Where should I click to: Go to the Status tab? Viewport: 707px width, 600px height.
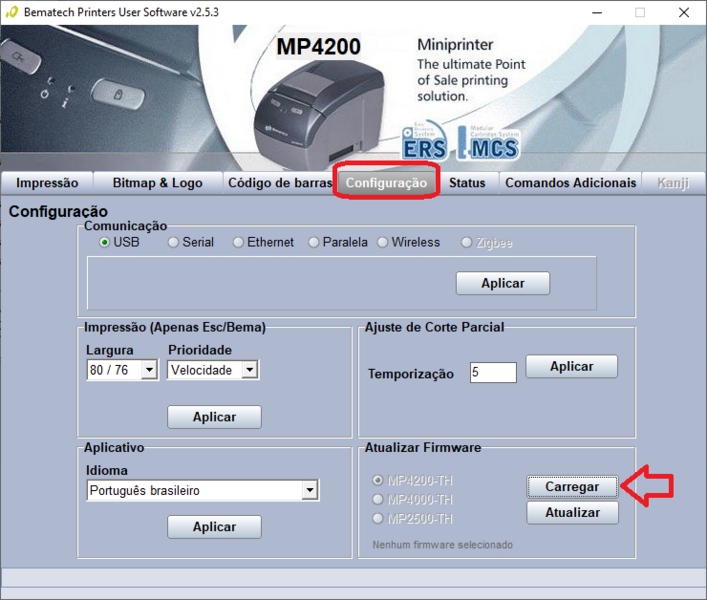467,183
